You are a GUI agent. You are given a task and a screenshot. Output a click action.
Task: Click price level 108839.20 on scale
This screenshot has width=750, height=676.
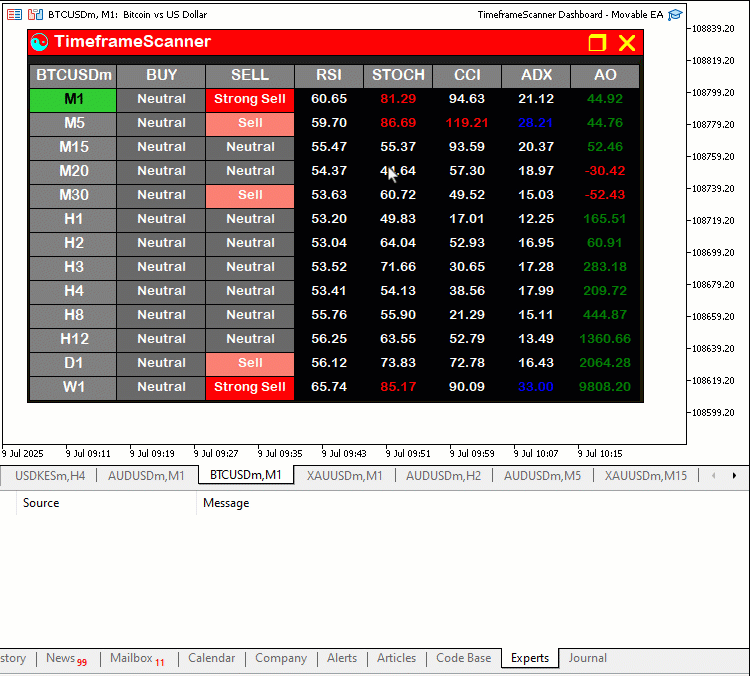point(713,29)
